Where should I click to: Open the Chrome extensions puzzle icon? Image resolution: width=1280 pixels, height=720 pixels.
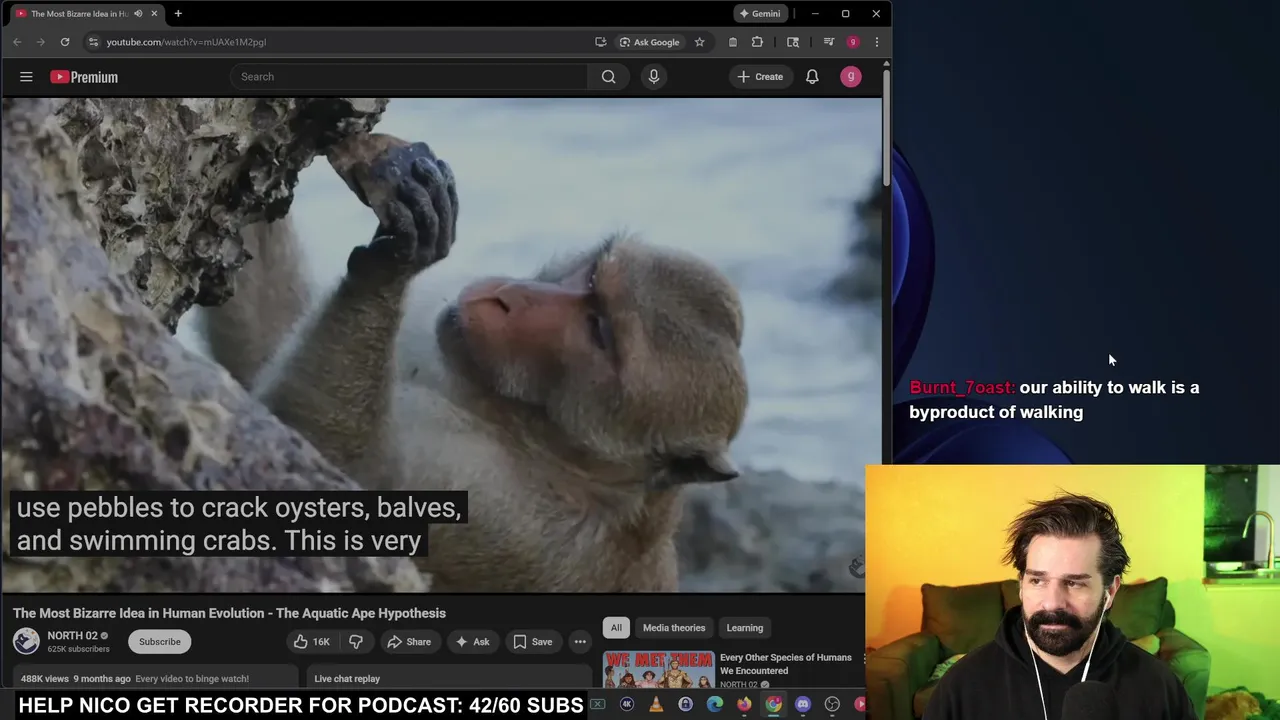(x=757, y=42)
